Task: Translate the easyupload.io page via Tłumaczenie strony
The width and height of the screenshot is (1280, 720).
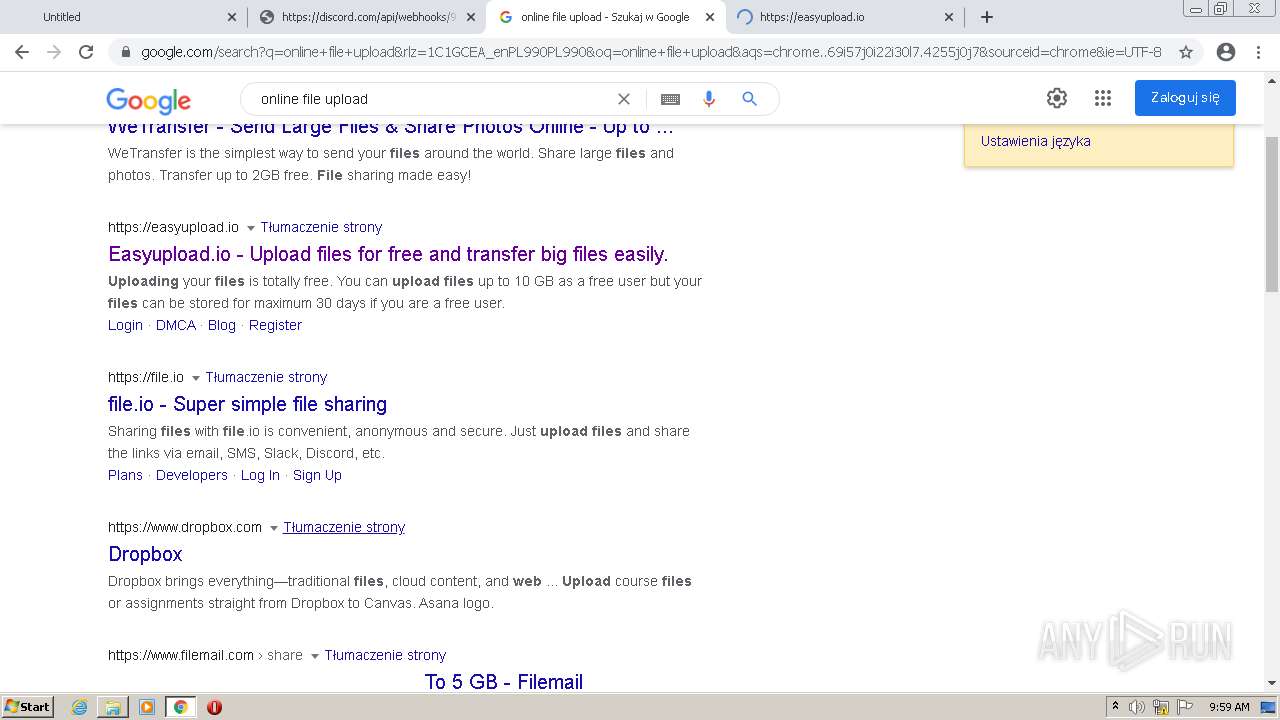Action: click(x=321, y=227)
